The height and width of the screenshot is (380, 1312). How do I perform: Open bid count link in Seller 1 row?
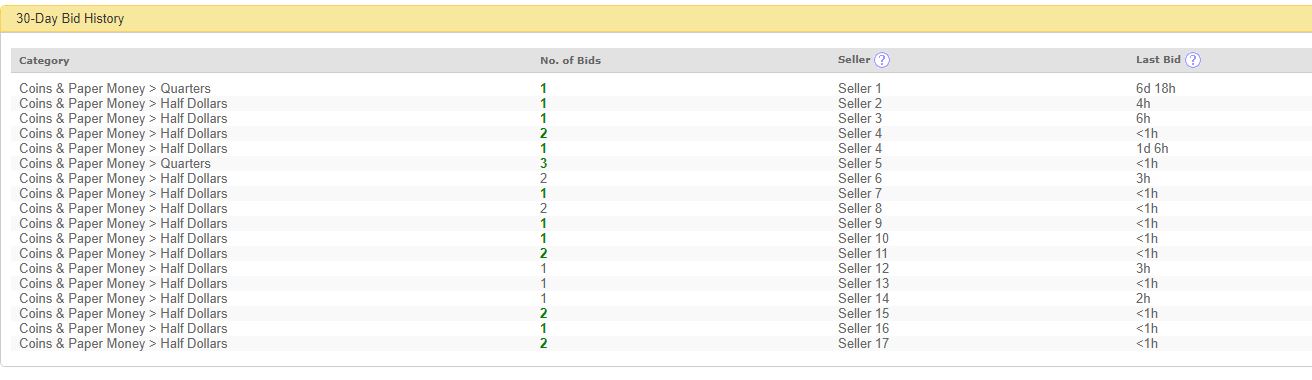pyautogui.click(x=543, y=89)
